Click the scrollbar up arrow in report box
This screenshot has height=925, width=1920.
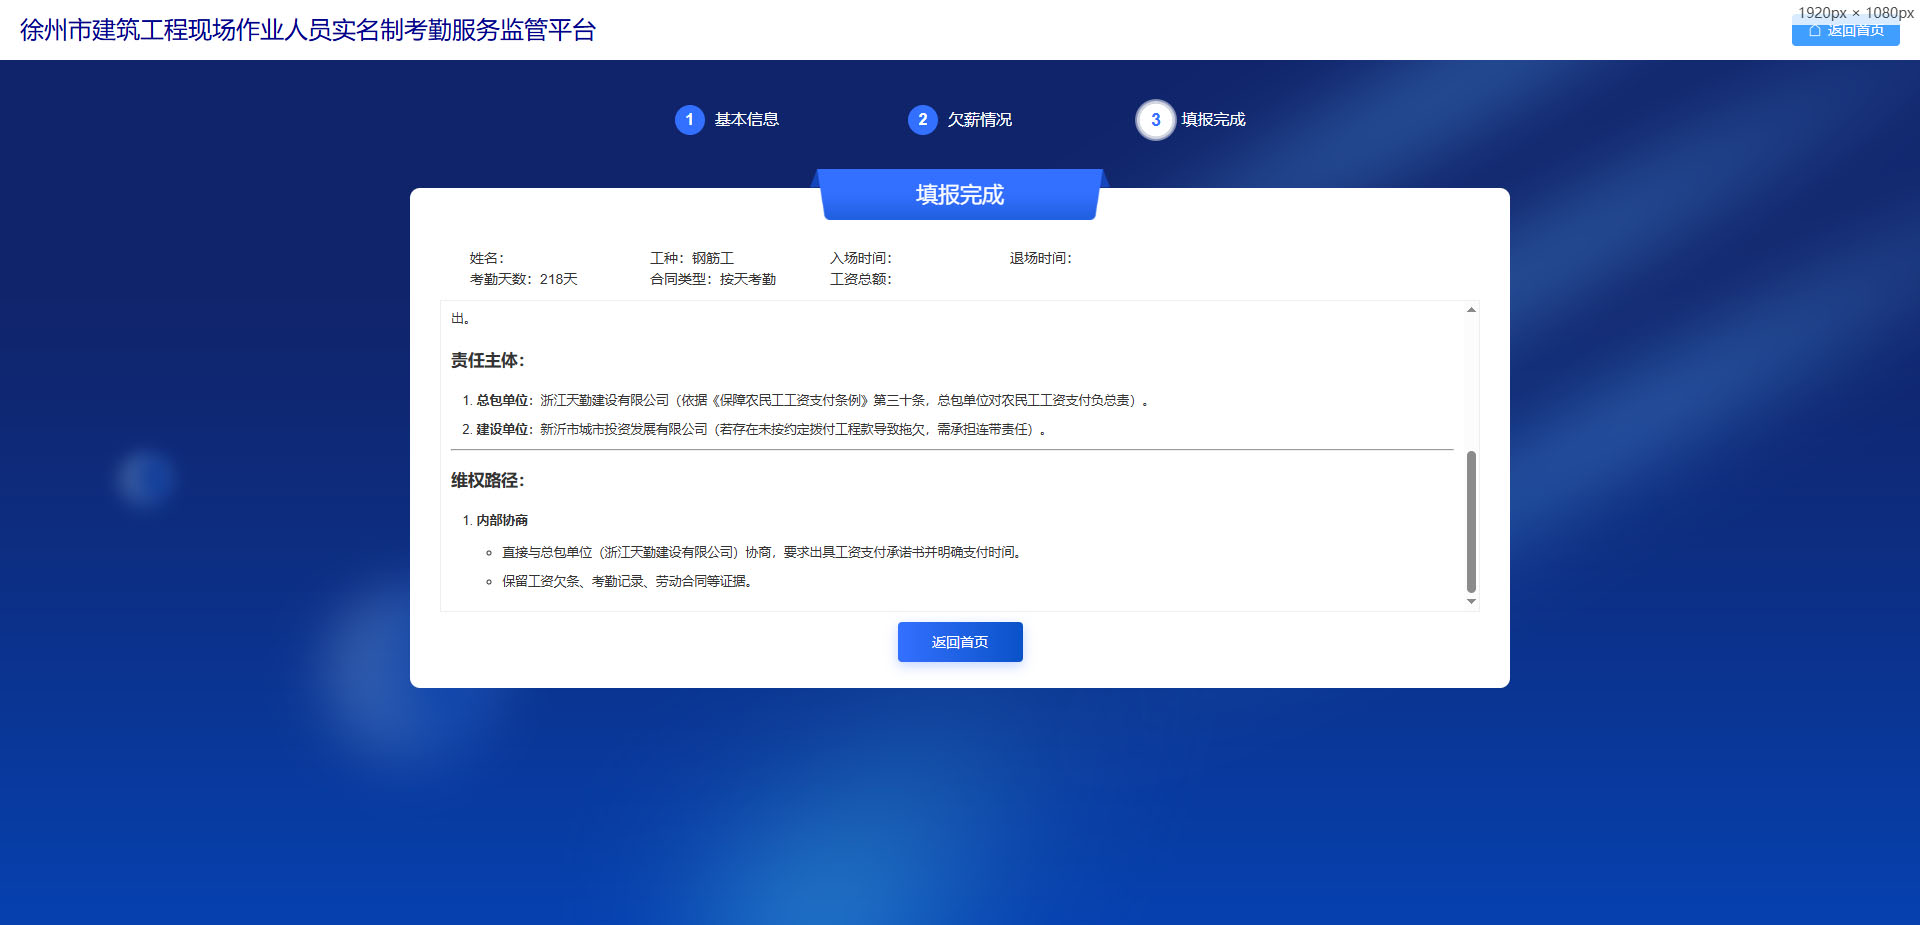pos(1471,310)
